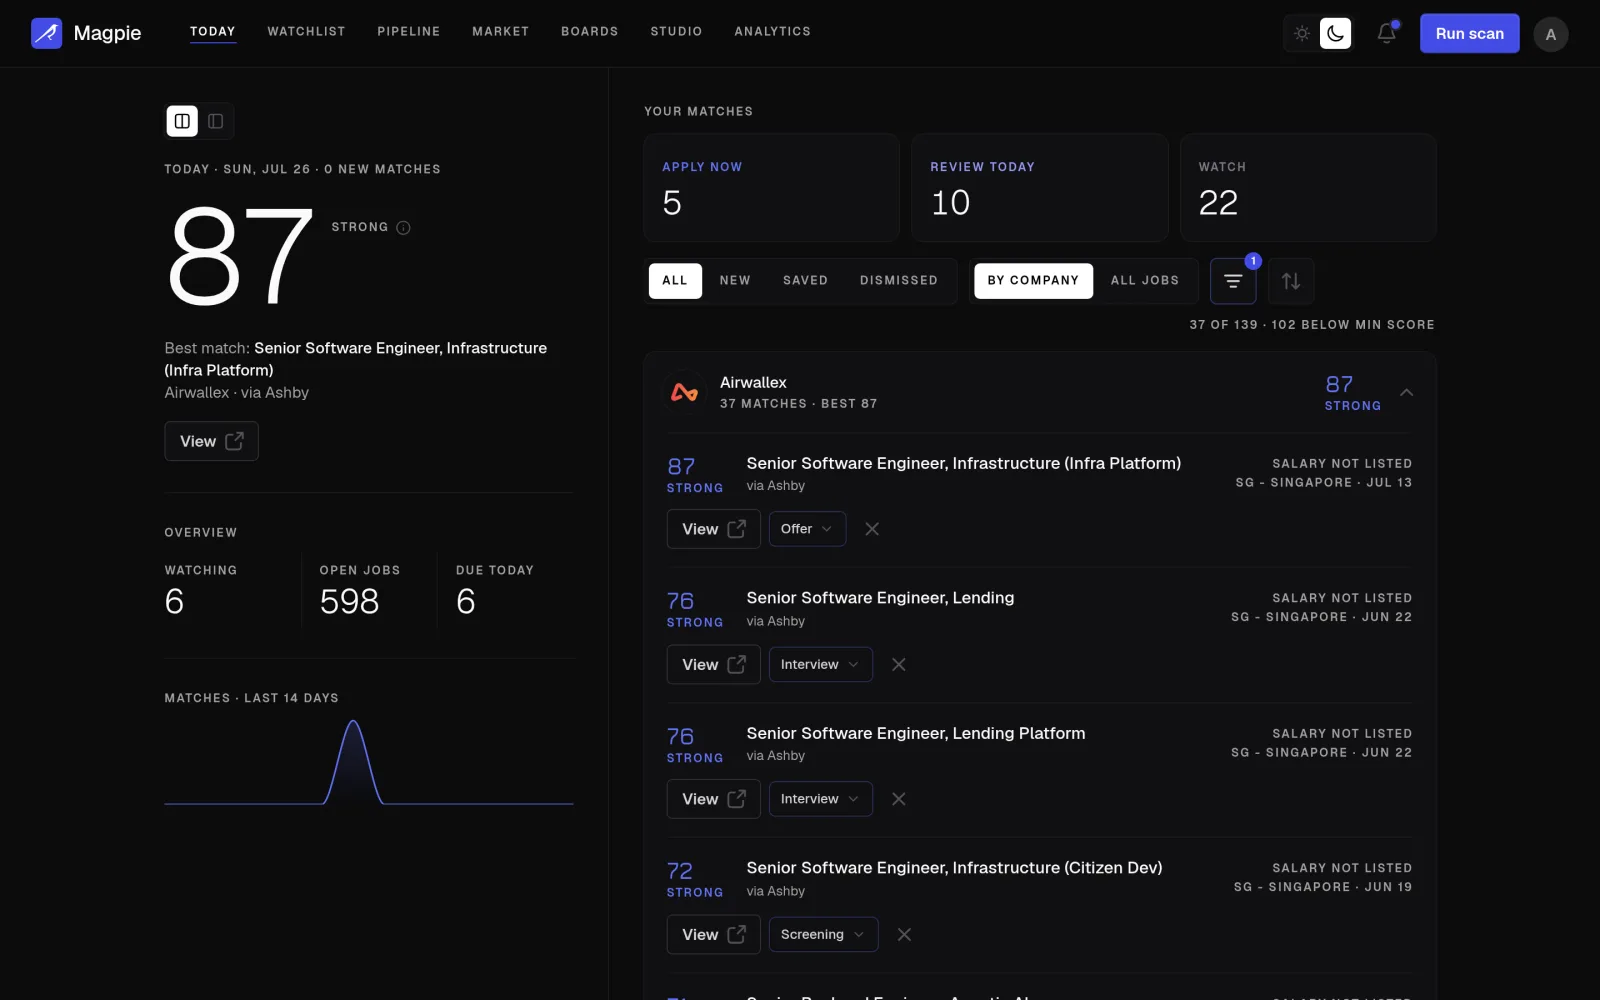The height and width of the screenshot is (1000, 1600).
Task: Group matches By Company
Action: [x=1033, y=281]
